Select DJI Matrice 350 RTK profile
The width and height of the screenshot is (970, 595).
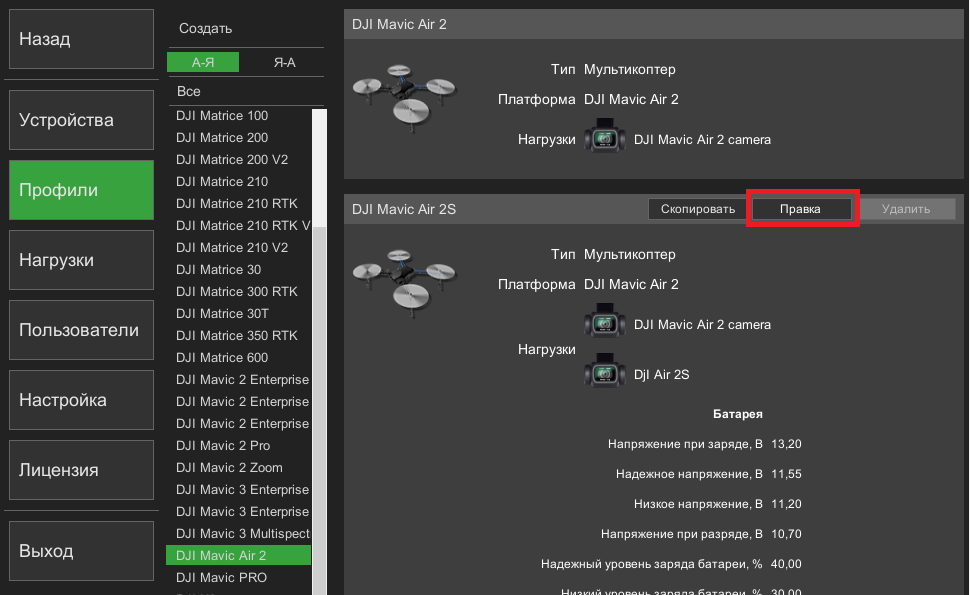[239, 335]
